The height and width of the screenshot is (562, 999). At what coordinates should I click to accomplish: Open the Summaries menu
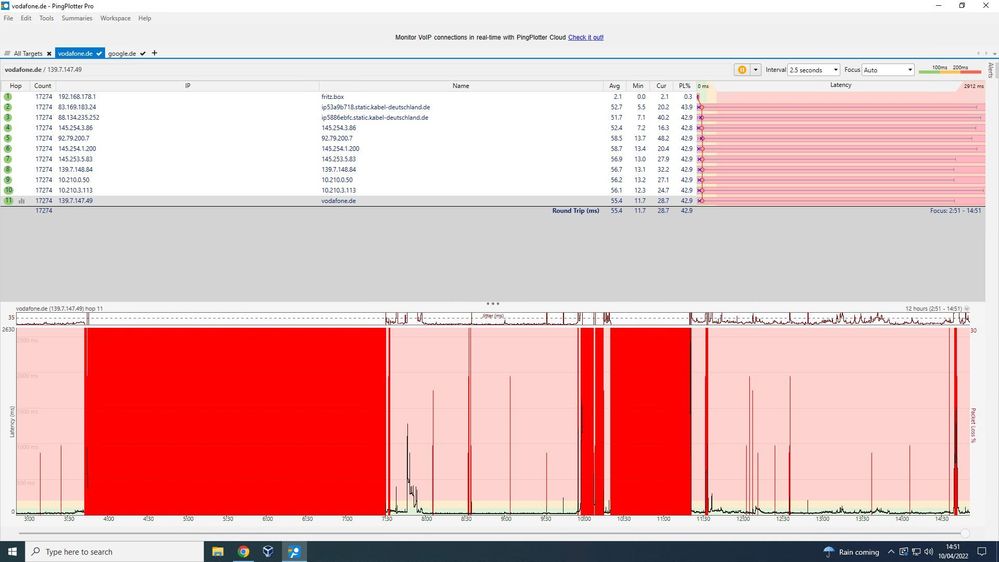tap(77, 18)
